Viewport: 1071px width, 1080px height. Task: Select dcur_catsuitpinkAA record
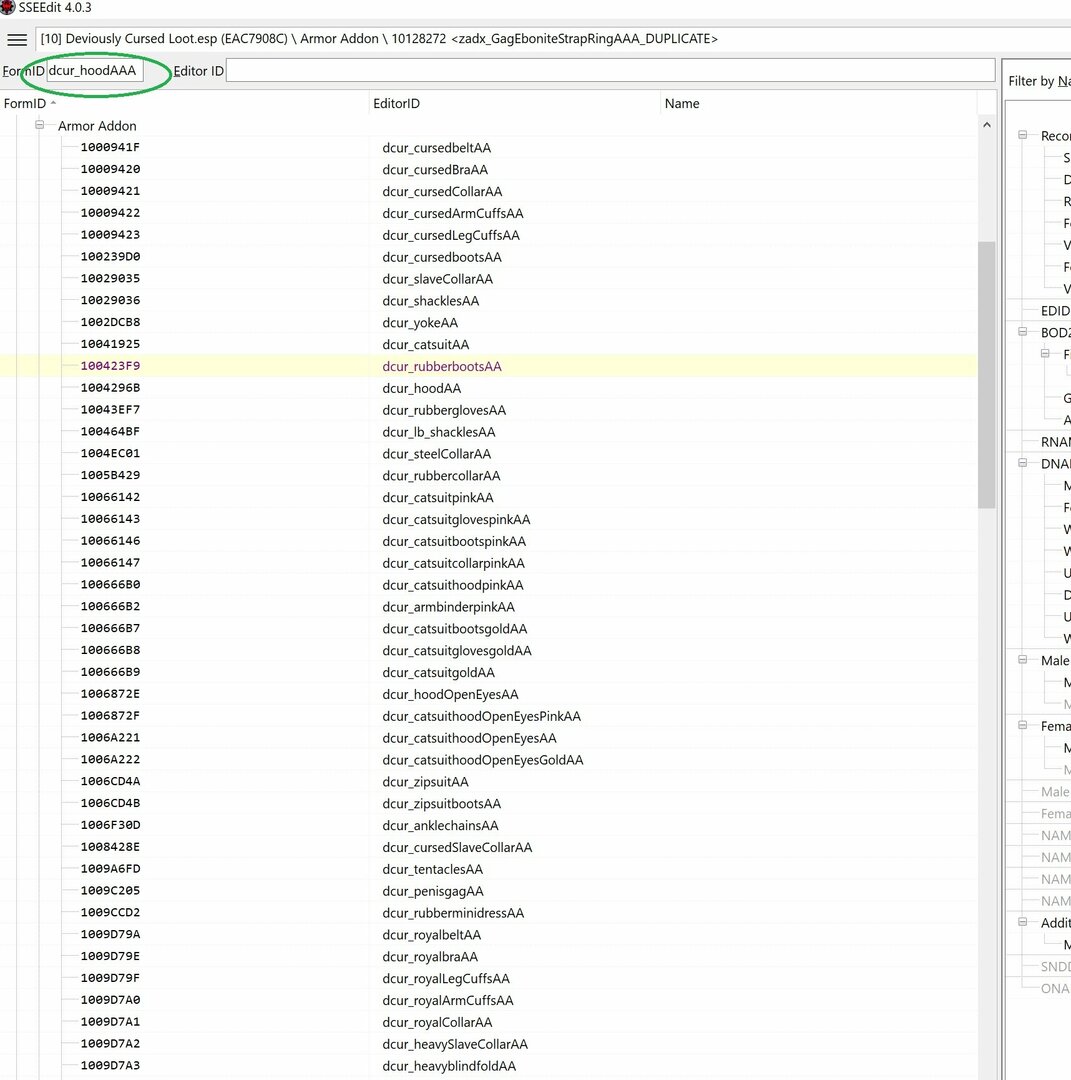[489, 497]
